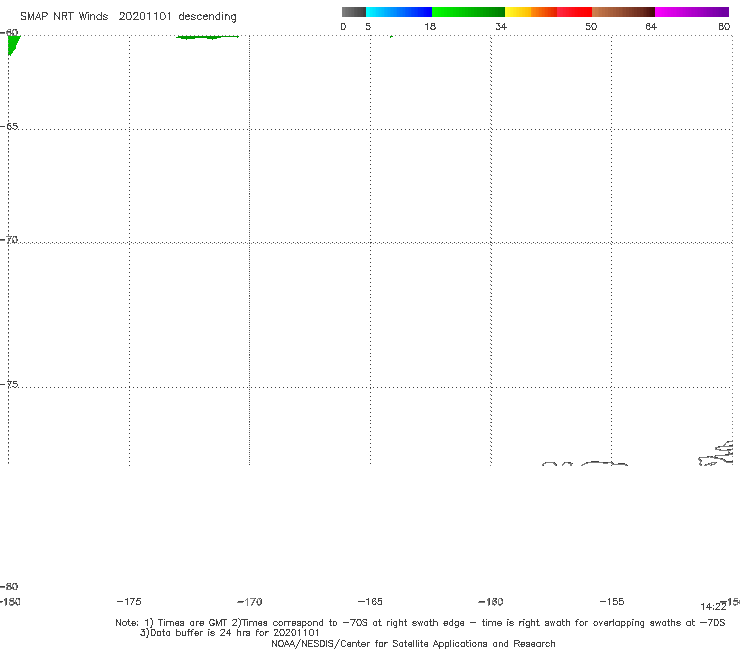Image resolution: width=740 pixels, height=650 pixels.
Task: Click colorbar tick label '50'
Action: tap(591, 26)
